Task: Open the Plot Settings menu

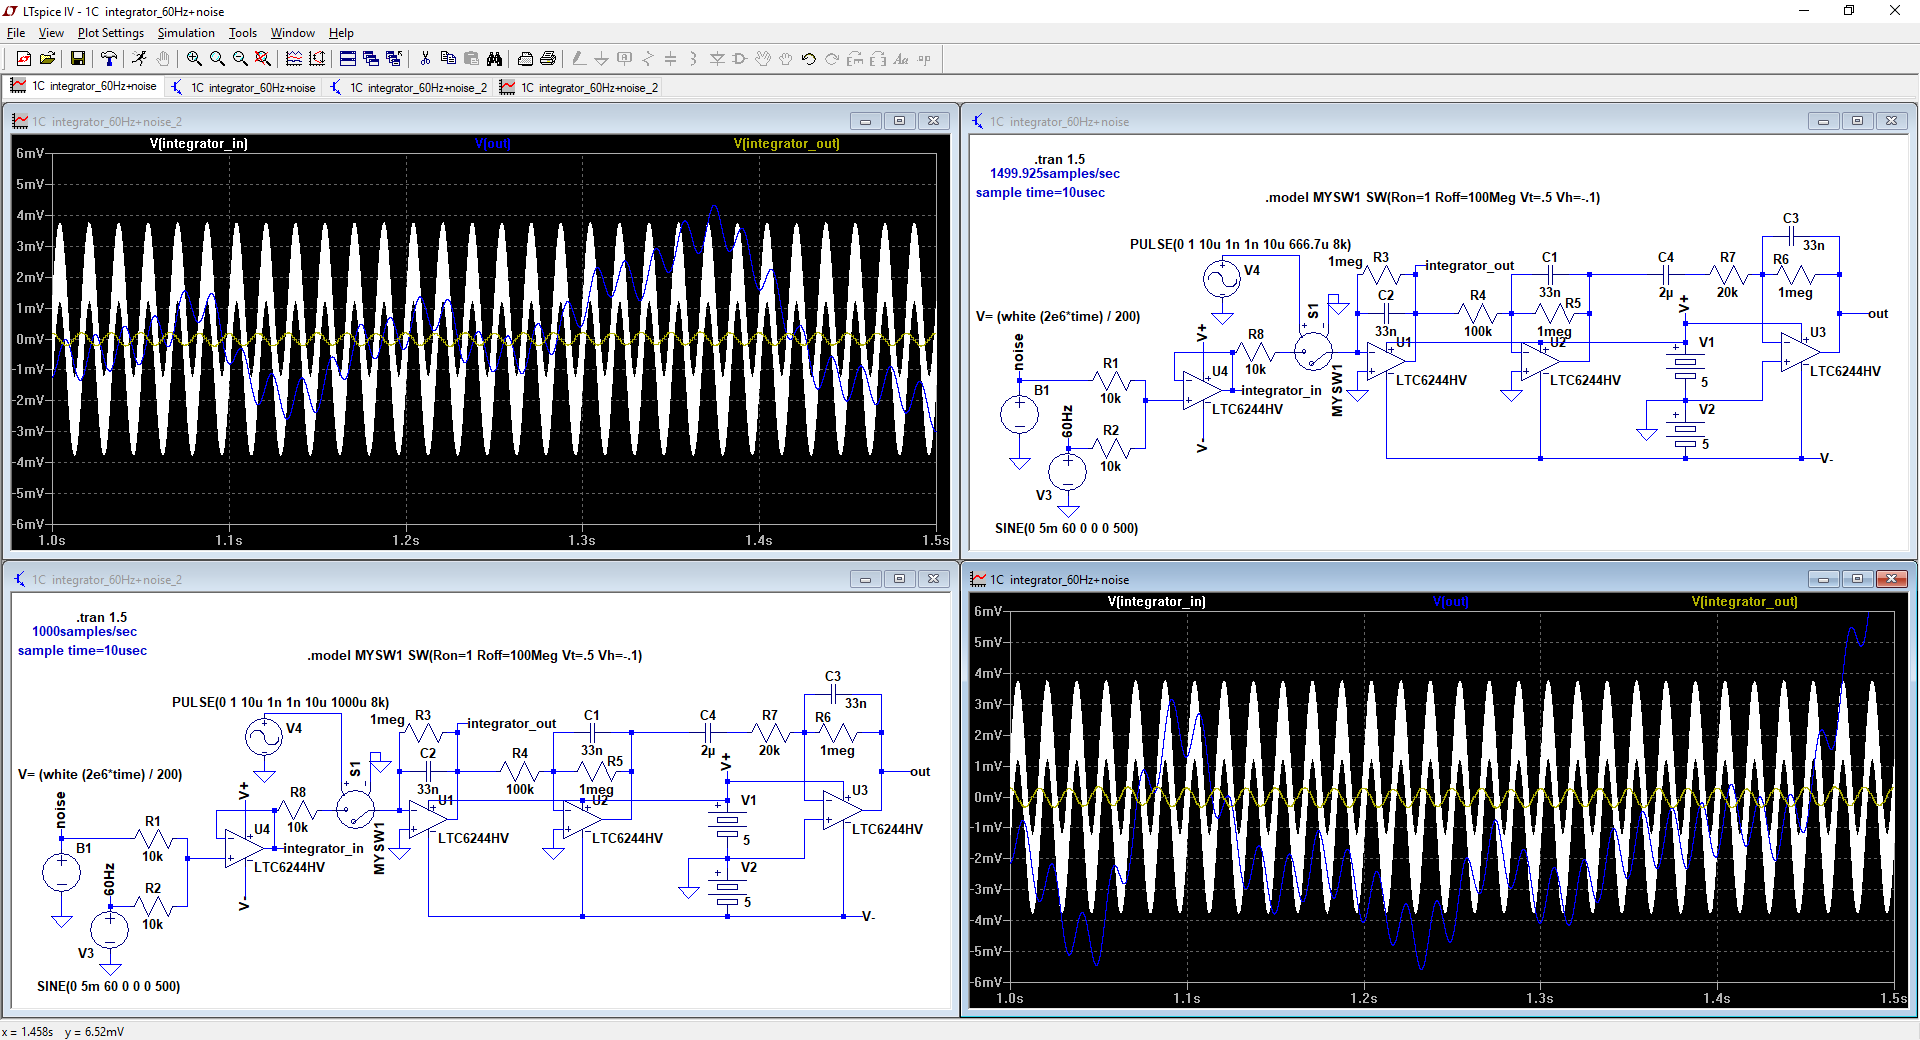Action: (x=110, y=33)
